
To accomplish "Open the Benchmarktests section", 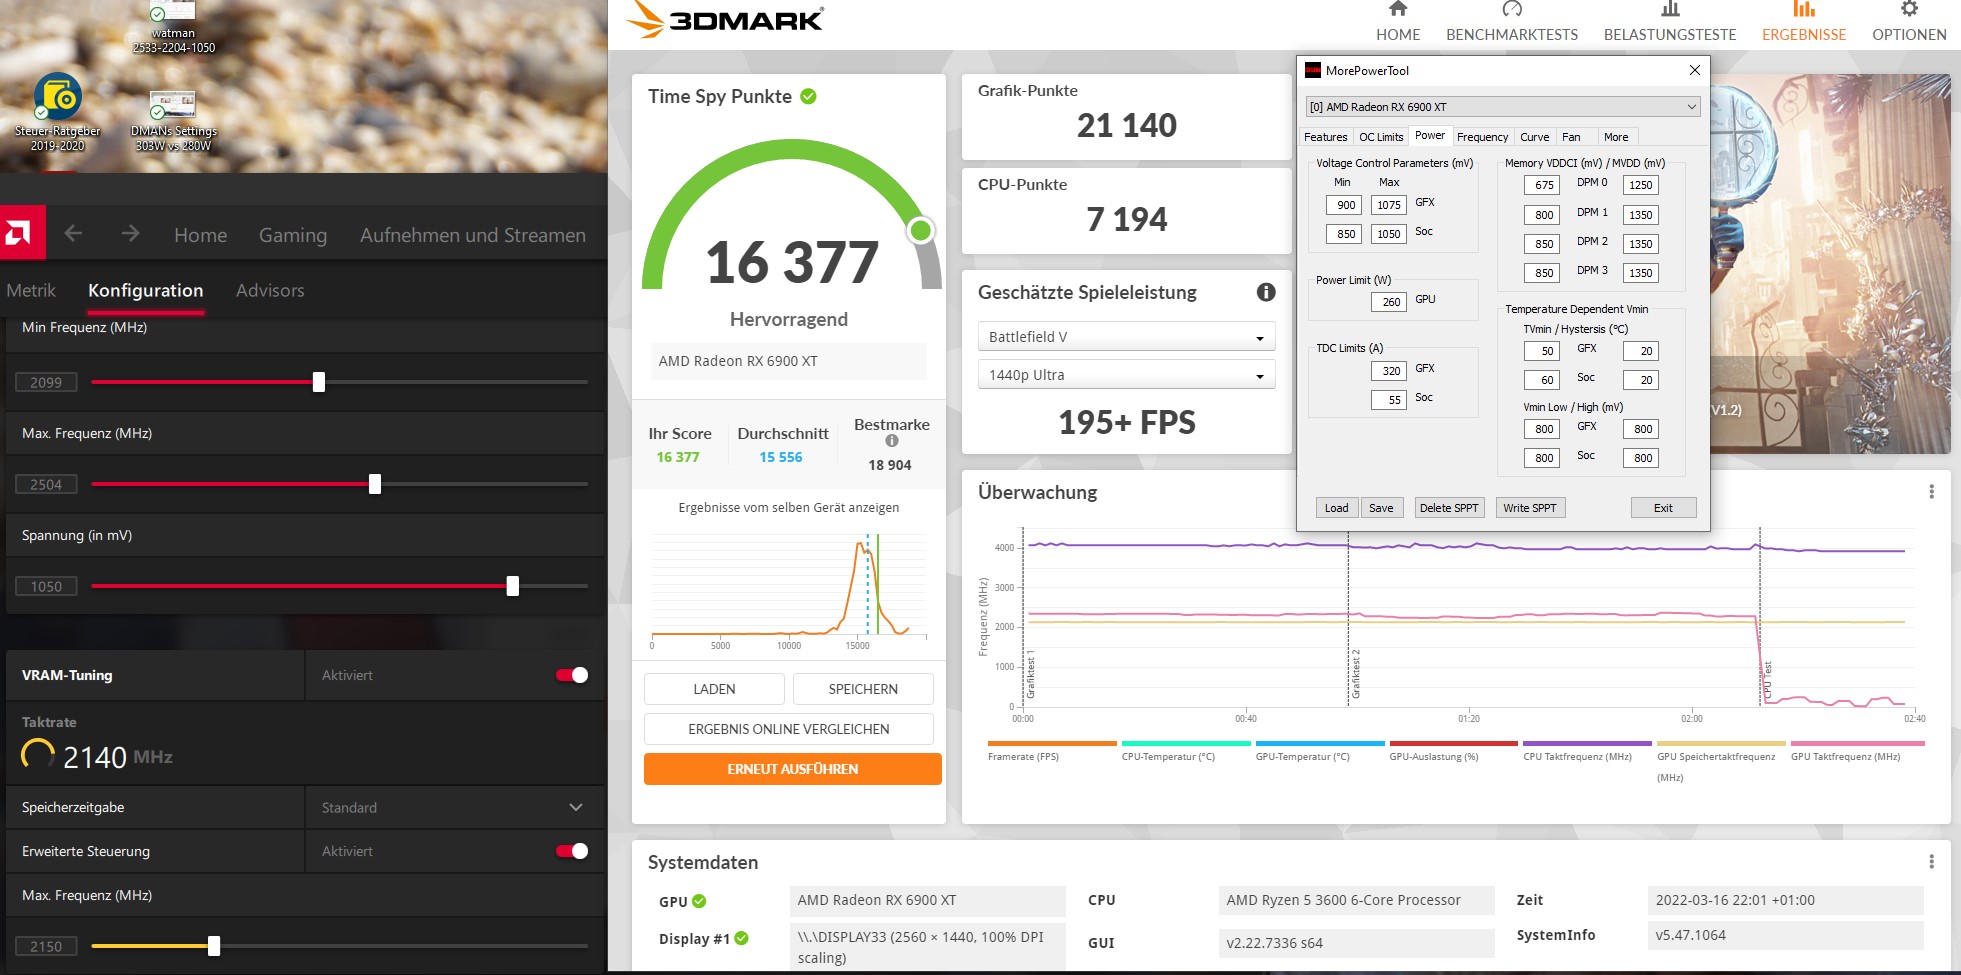I will pyautogui.click(x=1512, y=22).
